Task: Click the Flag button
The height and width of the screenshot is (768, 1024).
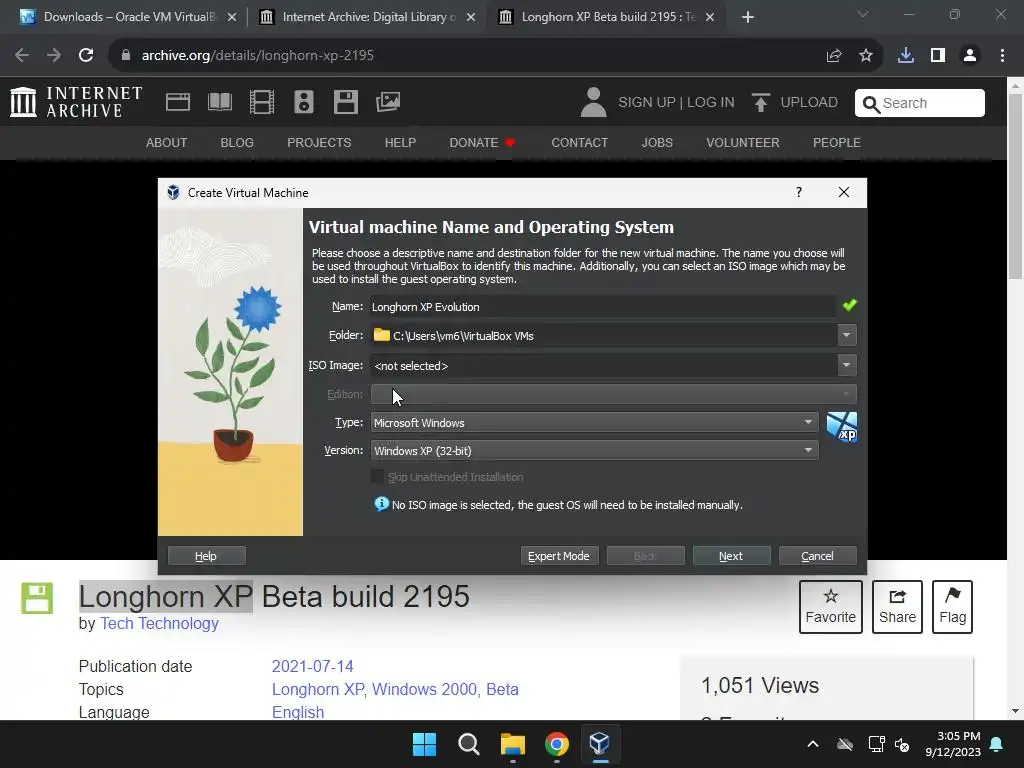Action: click(x=953, y=607)
